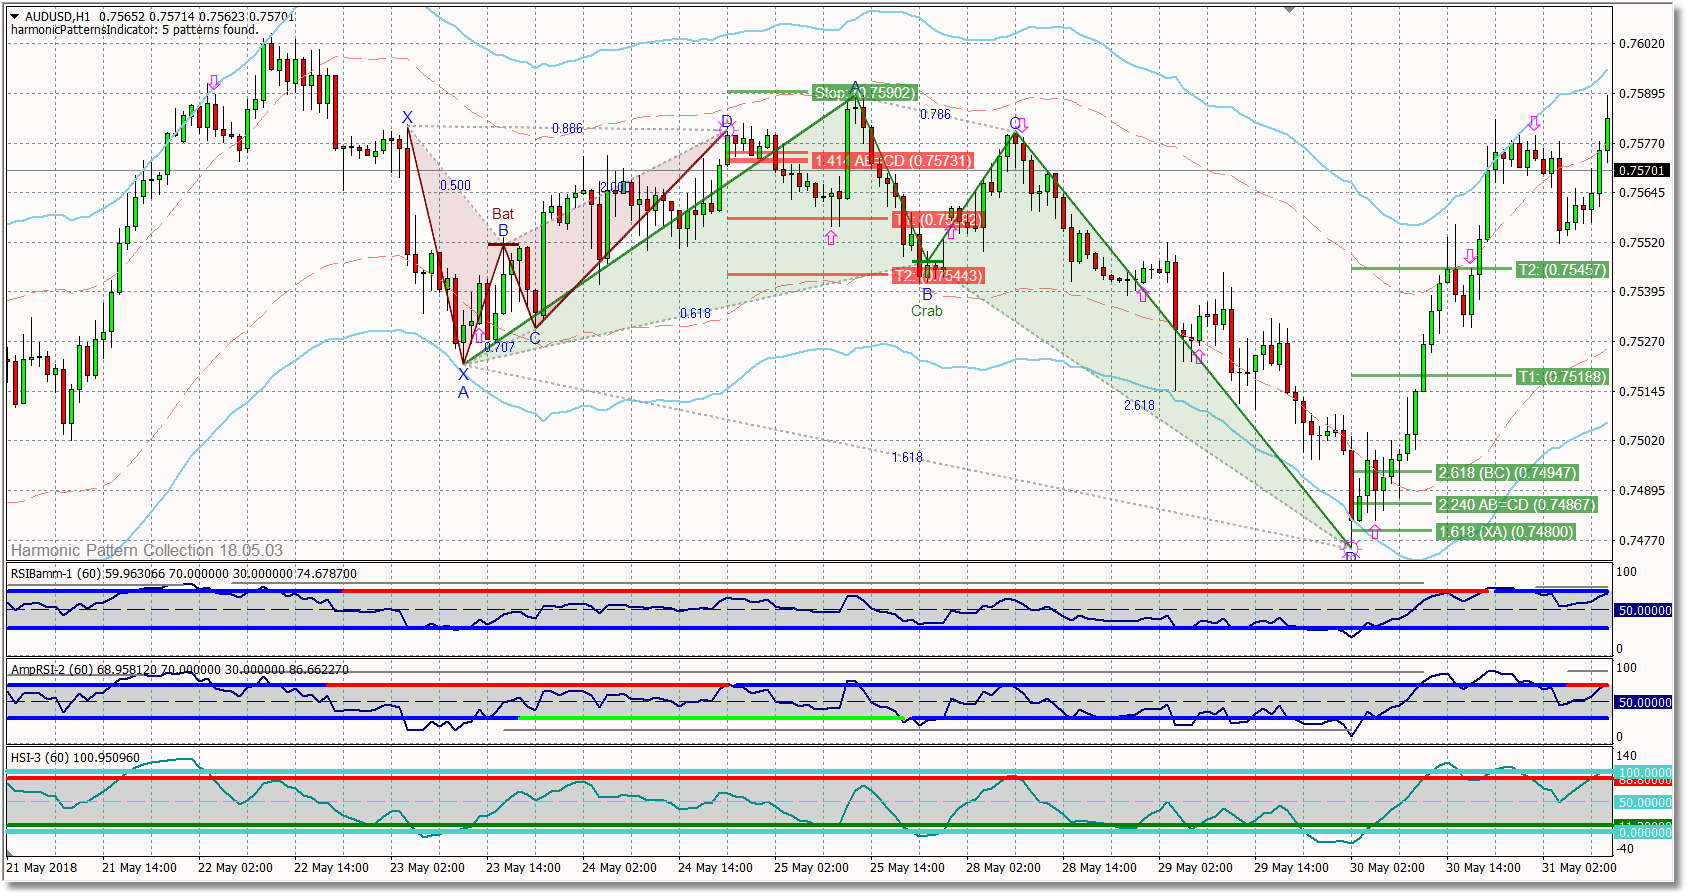Image resolution: width=1688 pixels, height=896 pixels.
Task: Click the 28 May 14:00 time axis label
Action: pyautogui.click(x=1099, y=868)
